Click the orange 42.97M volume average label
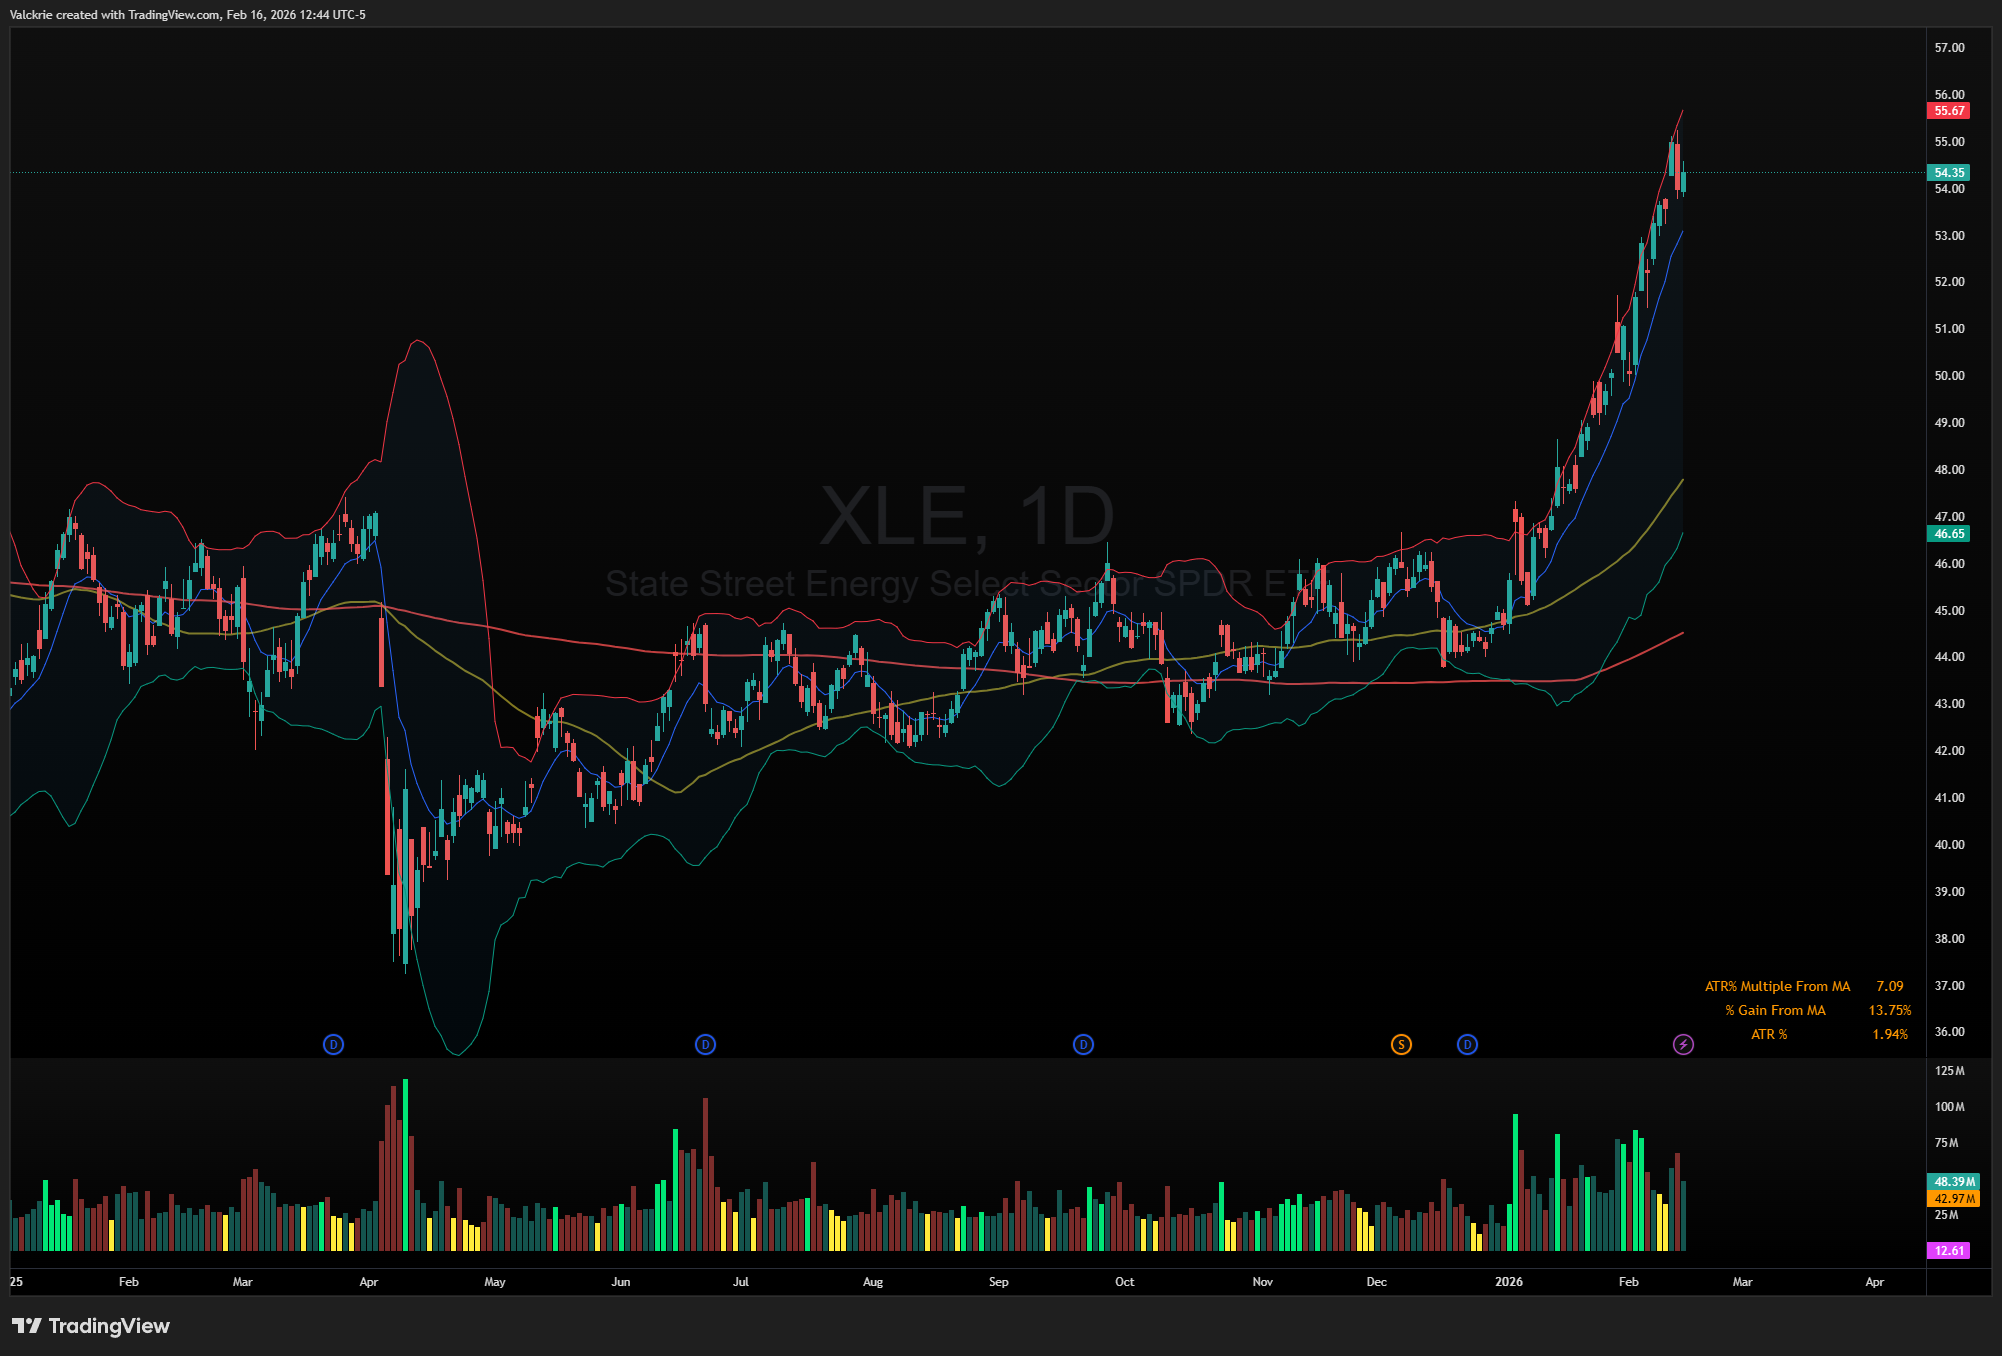2002x1356 pixels. point(1953,1198)
